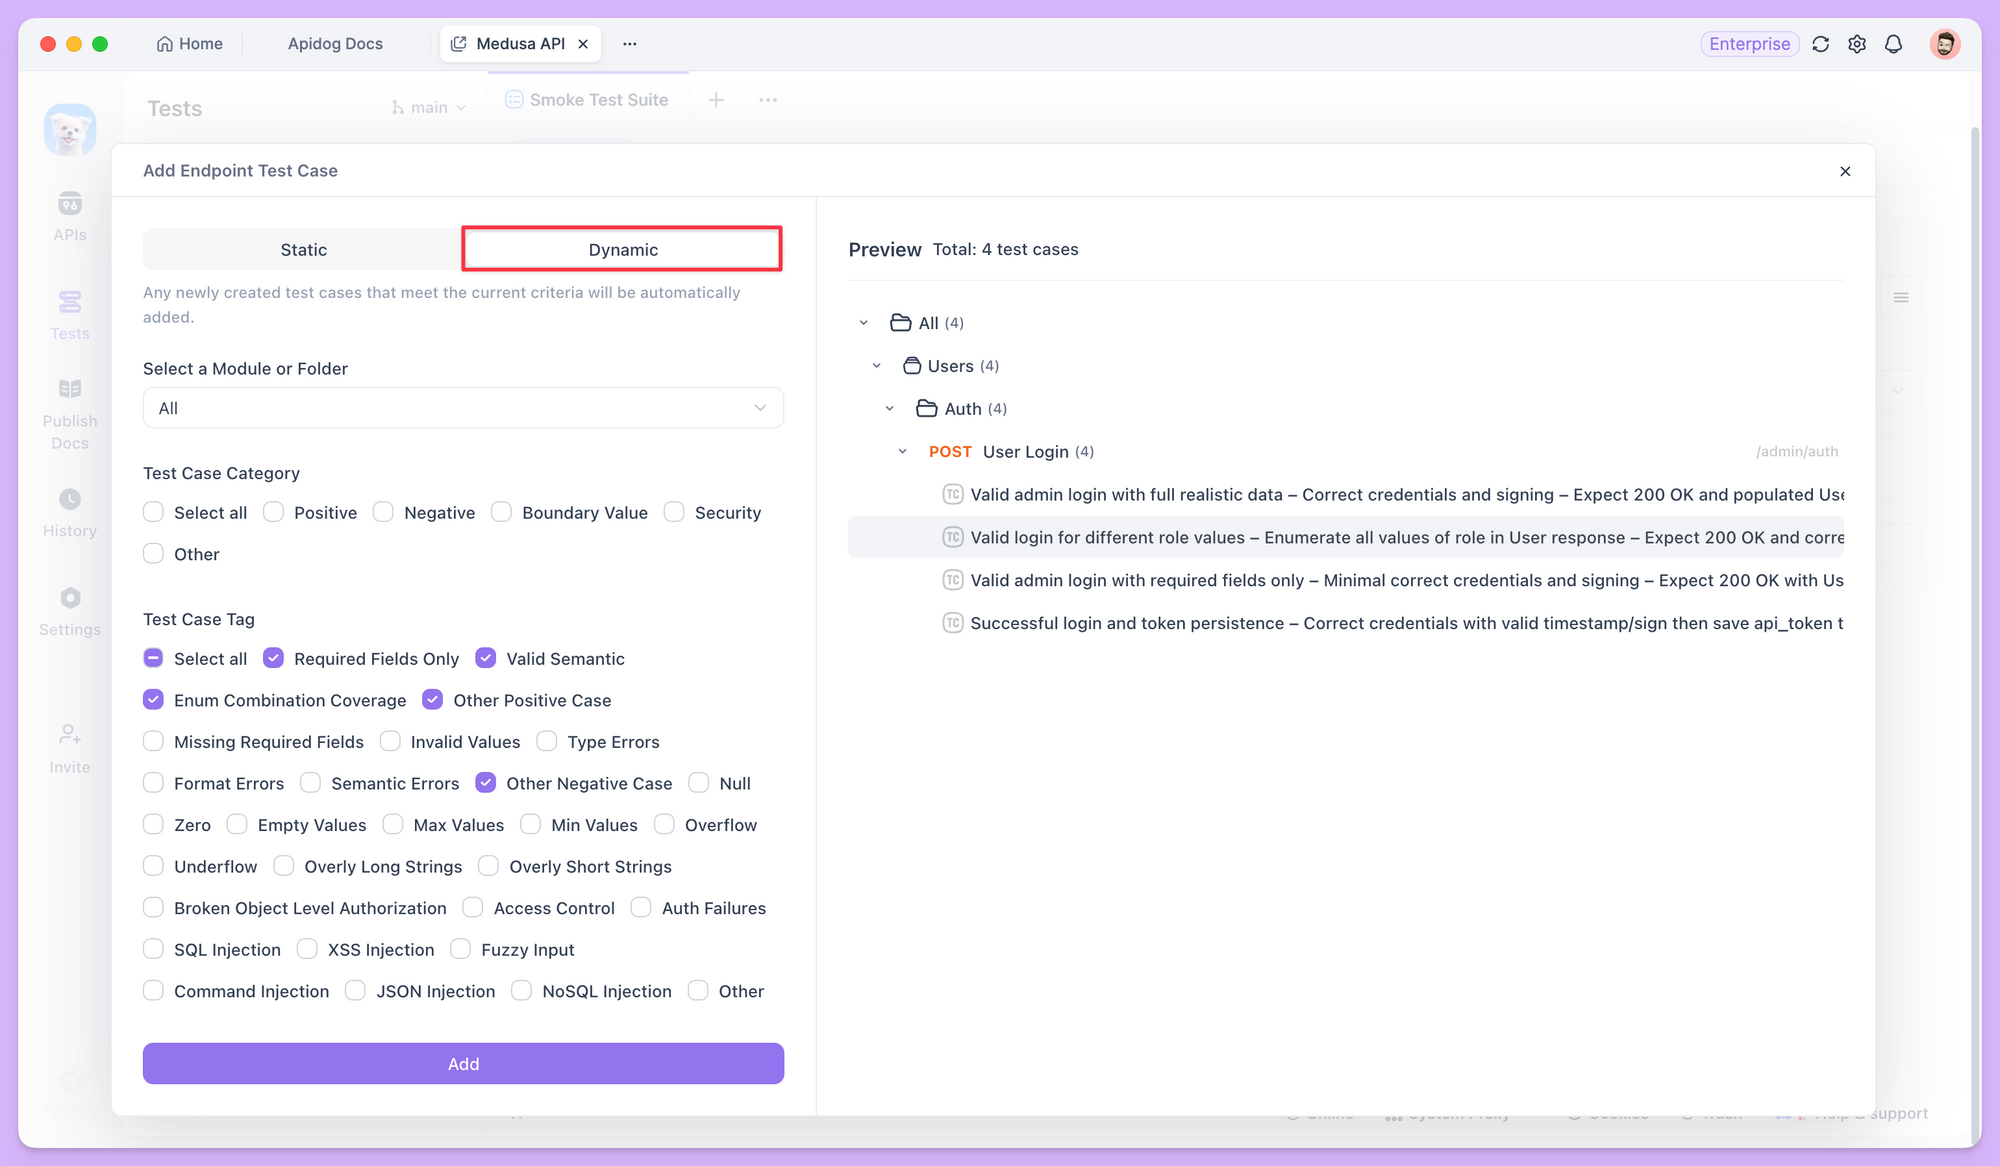The width and height of the screenshot is (2000, 1166).
Task: Add a new test suite with the plus icon
Action: point(716,100)
